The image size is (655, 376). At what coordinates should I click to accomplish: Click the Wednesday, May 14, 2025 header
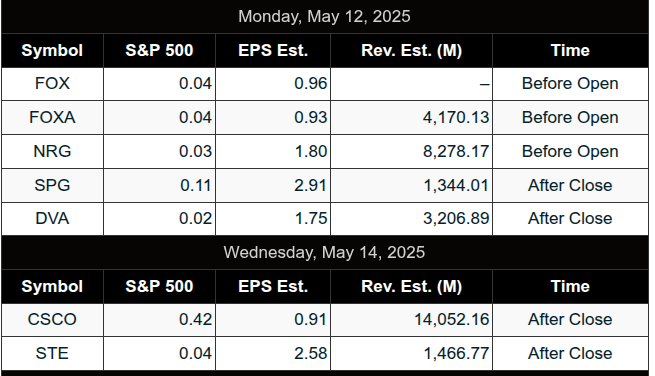[x=324, y=252]
